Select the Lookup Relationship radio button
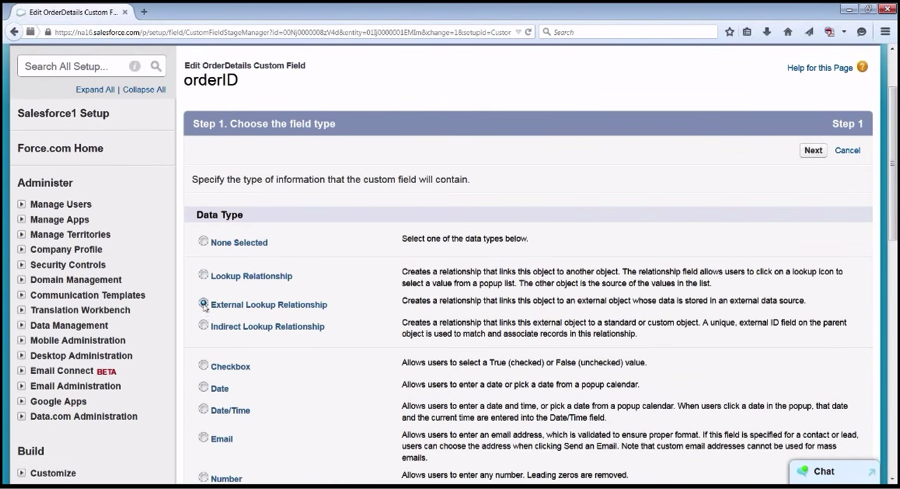The width and height of the screenshot is (900, 489). 203,274
